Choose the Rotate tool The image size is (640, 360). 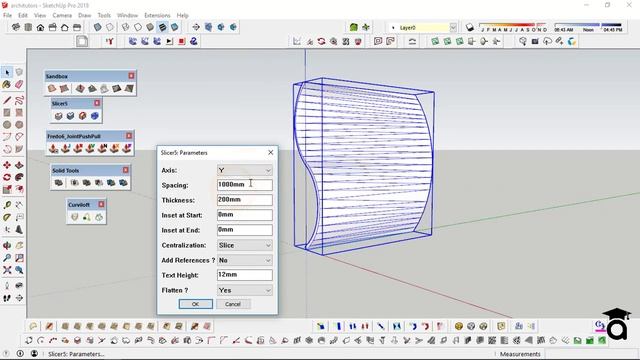coord(7,178)
